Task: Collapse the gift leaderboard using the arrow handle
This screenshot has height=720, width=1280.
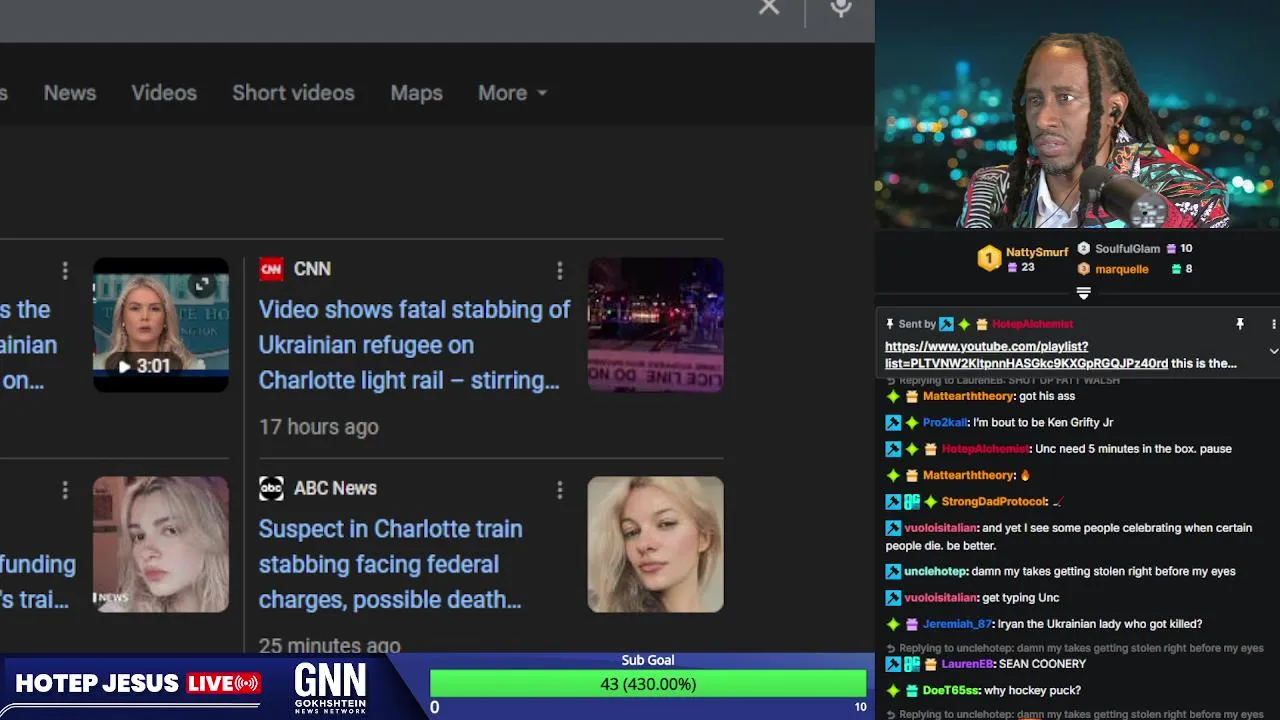Action: pyautogui.click(x=1083, y=292)
